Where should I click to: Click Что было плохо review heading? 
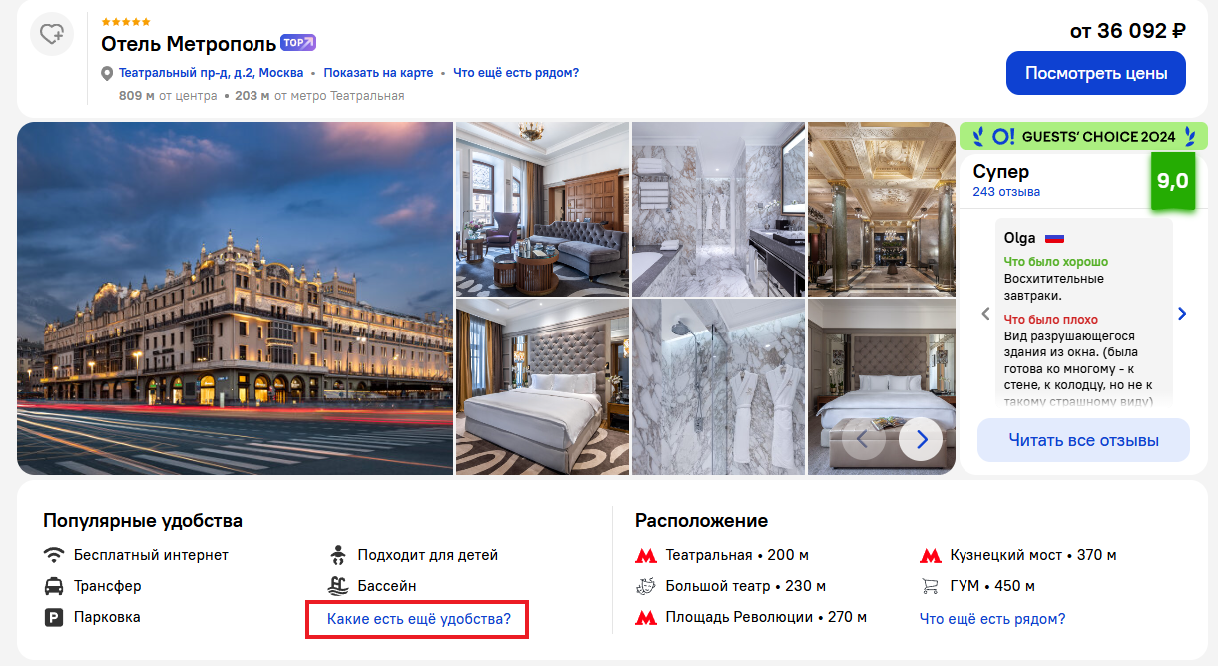(x=1051, y=320)
